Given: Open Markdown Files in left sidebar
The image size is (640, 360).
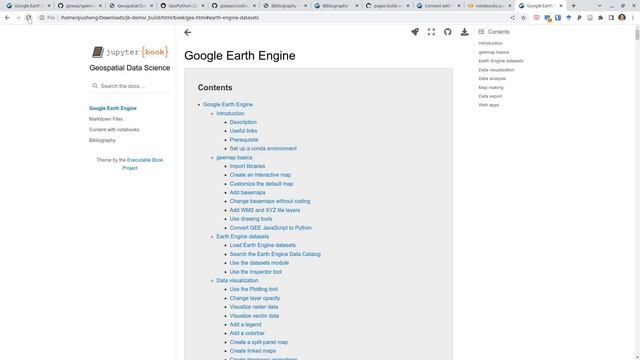Looking at the screenshot, I should (x=106, y=119).
